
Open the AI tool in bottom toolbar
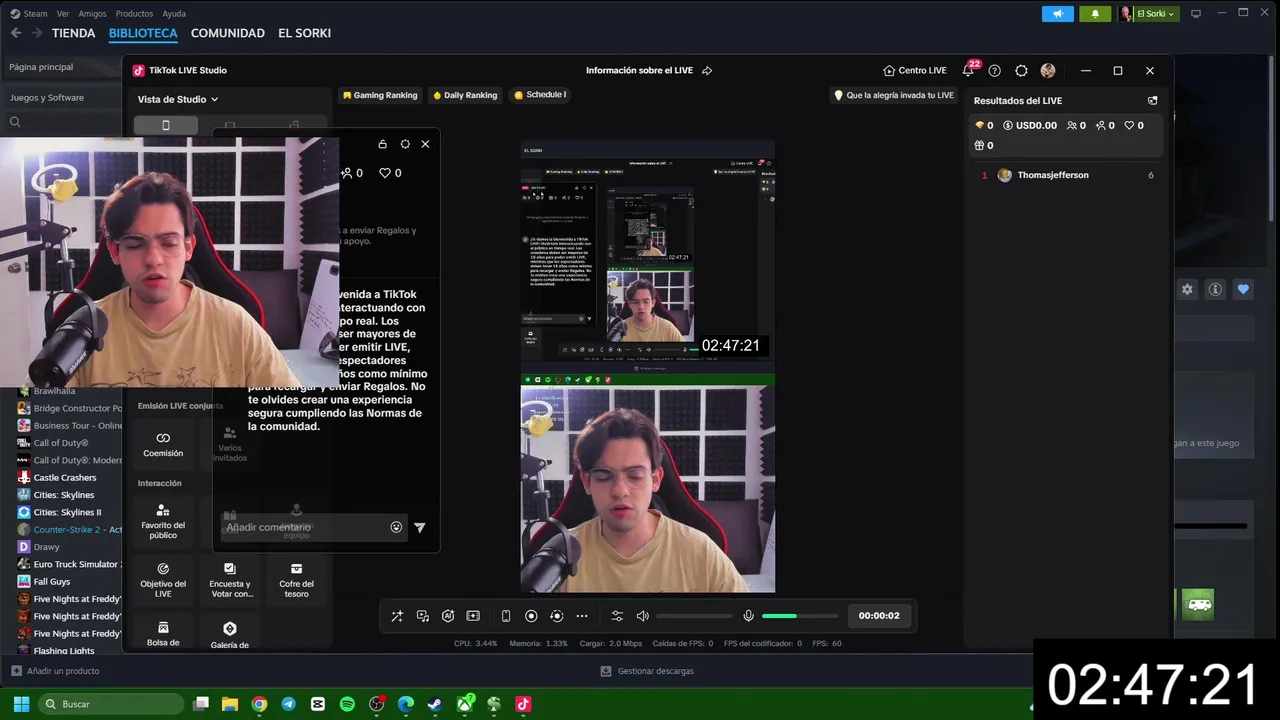(x=448, y=616)
